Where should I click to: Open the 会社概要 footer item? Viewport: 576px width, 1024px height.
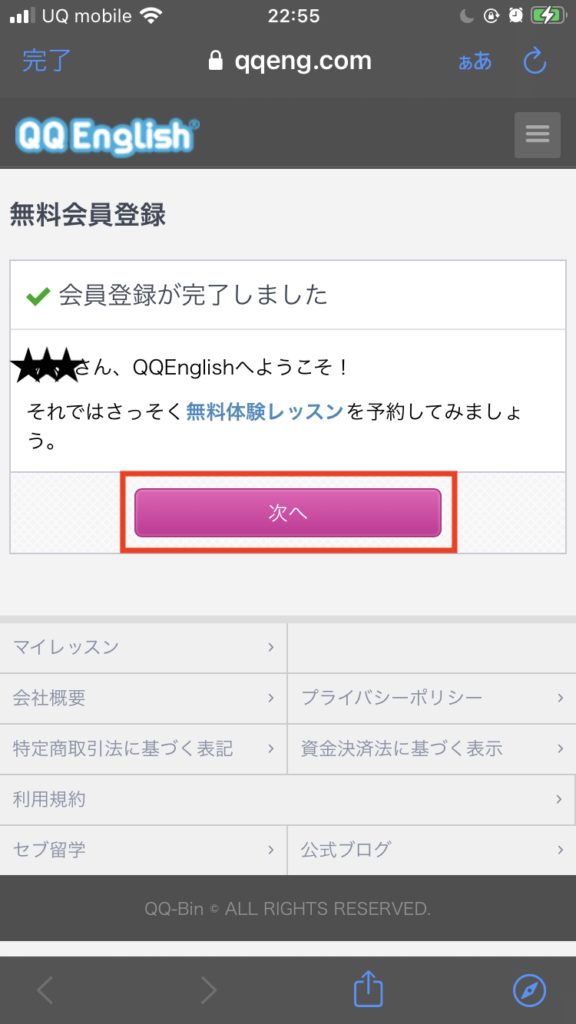[143, 698]
